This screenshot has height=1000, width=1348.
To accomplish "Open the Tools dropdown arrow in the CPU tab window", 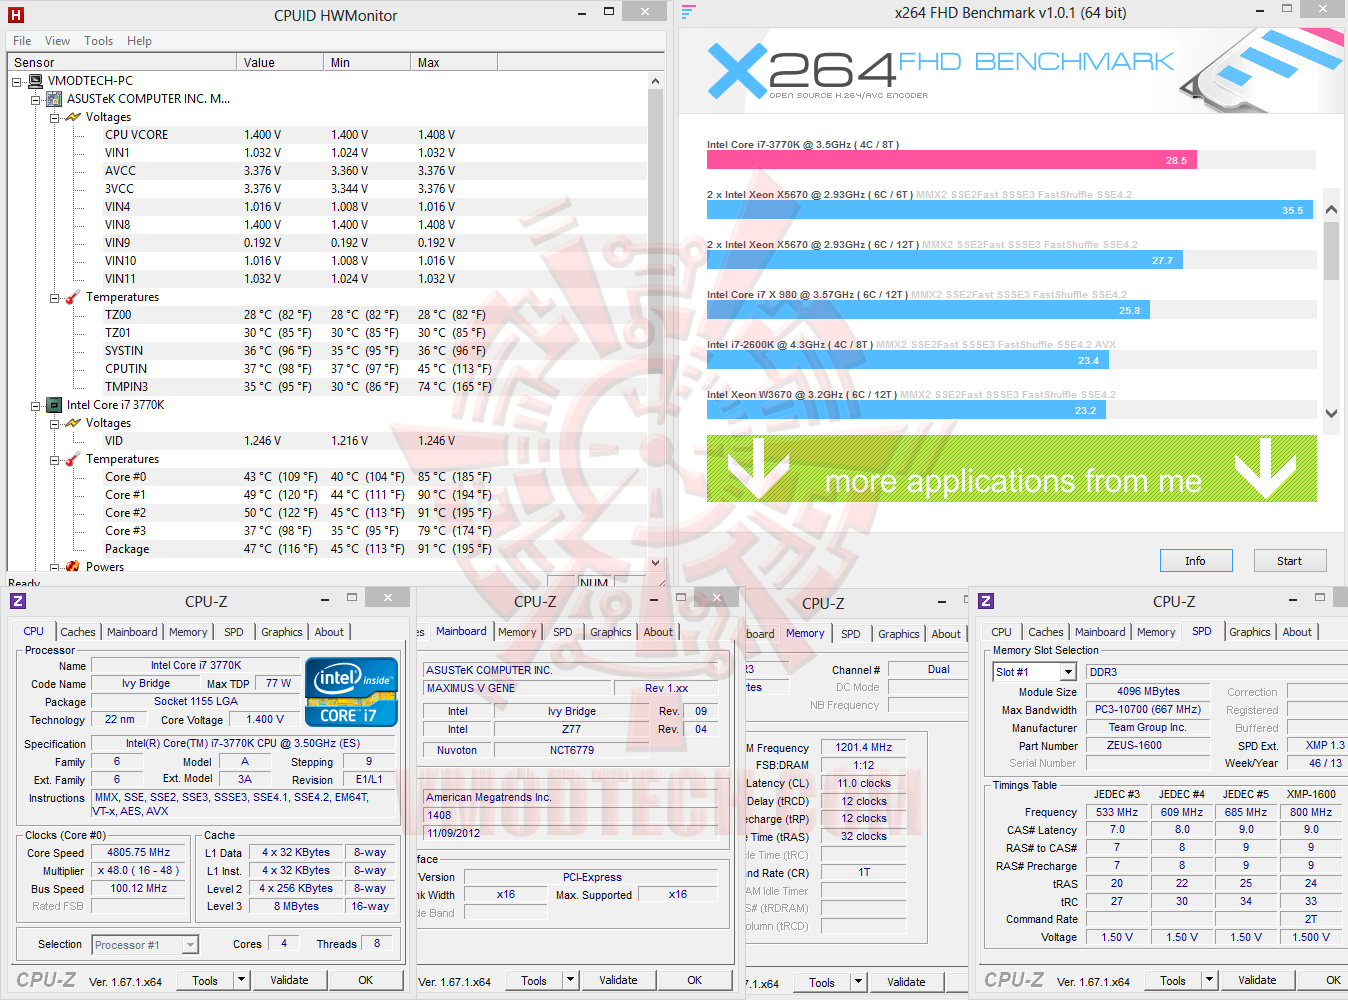I will [241, 980].
